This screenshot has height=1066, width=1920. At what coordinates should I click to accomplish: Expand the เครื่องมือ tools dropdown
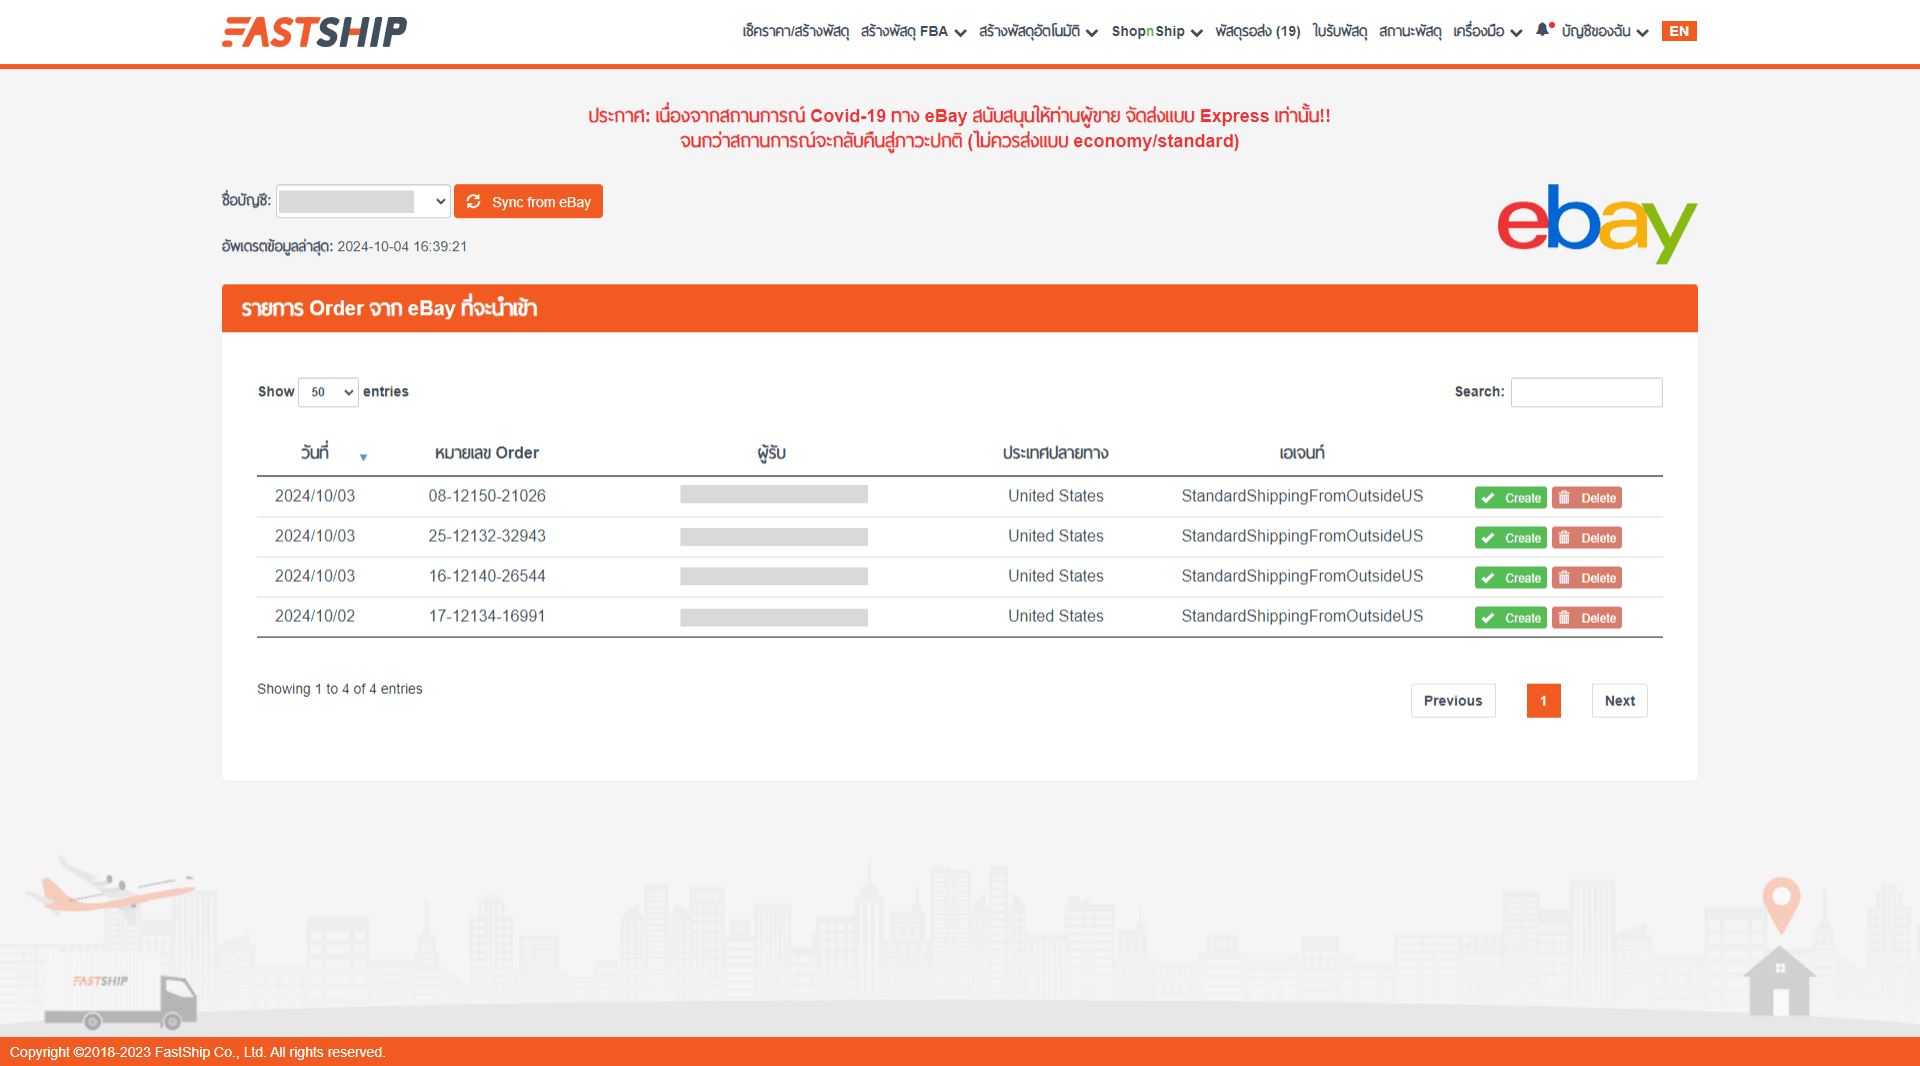click(1487, 31)
